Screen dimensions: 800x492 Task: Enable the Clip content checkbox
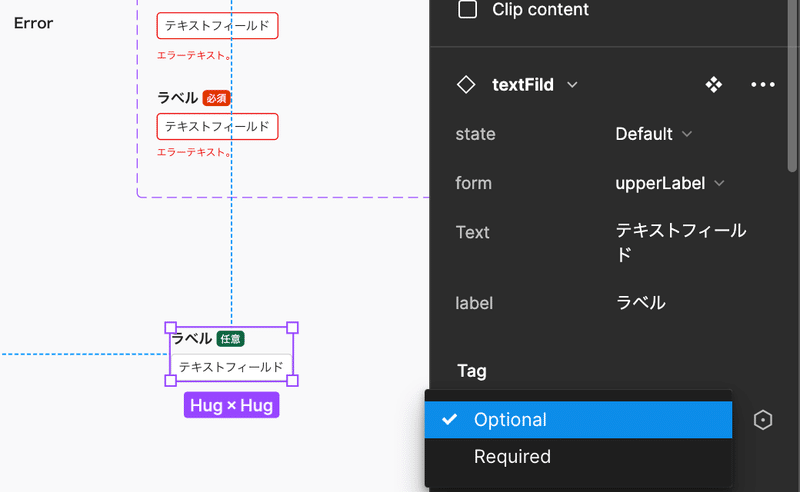click(467, 9)
